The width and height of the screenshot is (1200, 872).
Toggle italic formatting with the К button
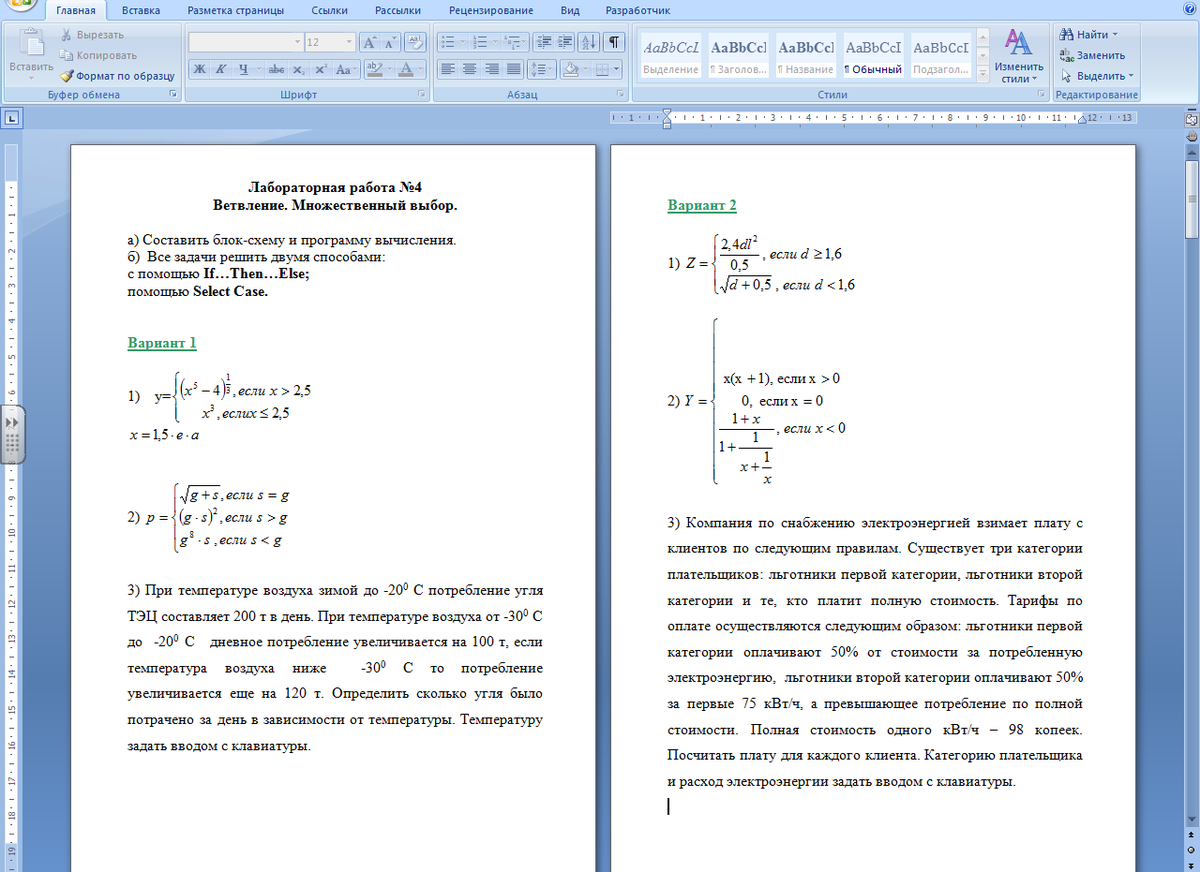[219, 69]
